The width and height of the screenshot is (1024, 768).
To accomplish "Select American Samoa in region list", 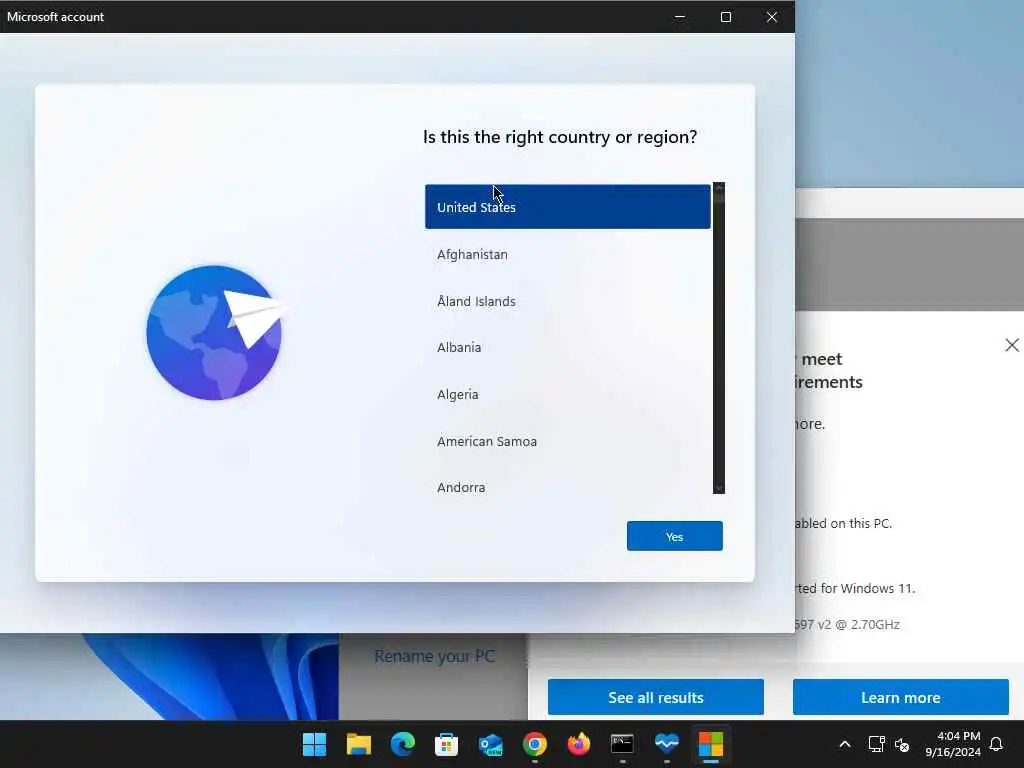I will click(568, 441).
